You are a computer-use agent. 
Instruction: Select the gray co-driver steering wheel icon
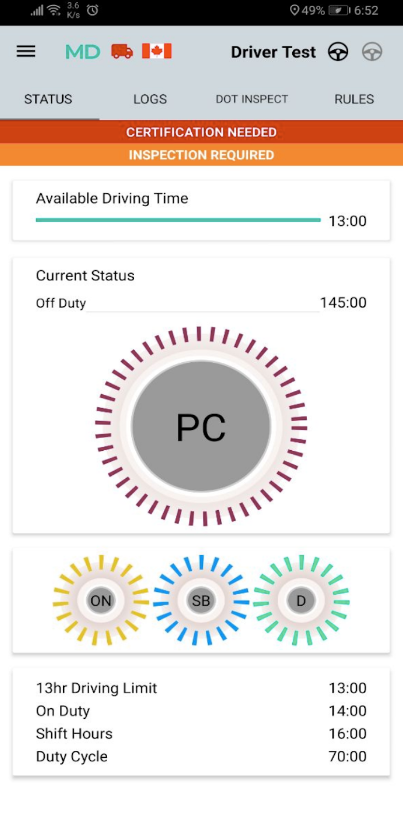click(372, 52)
